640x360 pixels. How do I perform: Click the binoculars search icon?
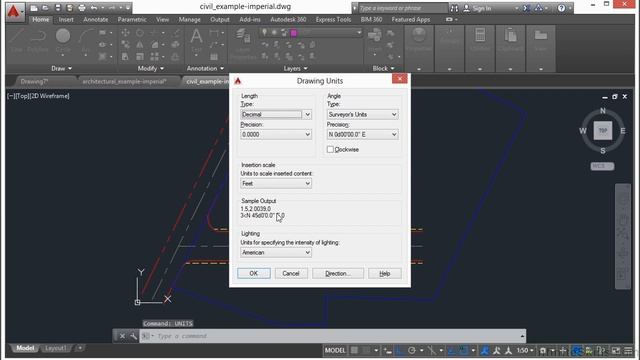454,8
